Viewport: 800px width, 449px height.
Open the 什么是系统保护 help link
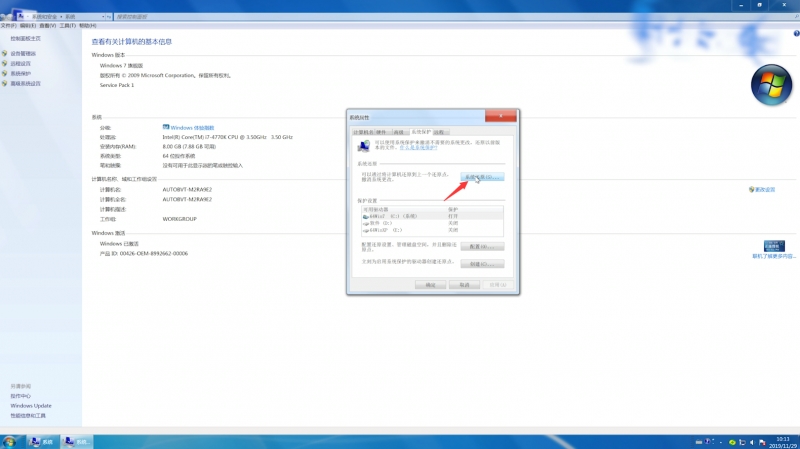tap(418, 147)
